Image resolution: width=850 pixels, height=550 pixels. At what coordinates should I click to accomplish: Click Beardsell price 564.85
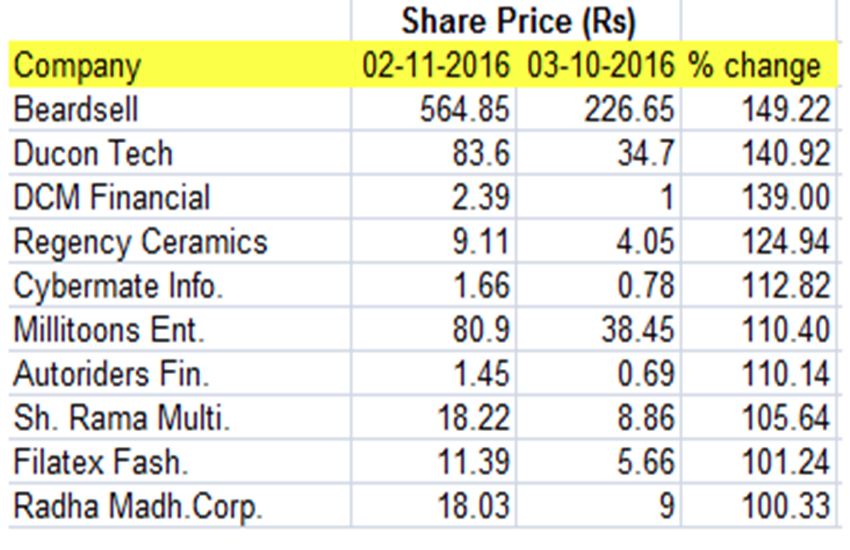pos(465,109)
